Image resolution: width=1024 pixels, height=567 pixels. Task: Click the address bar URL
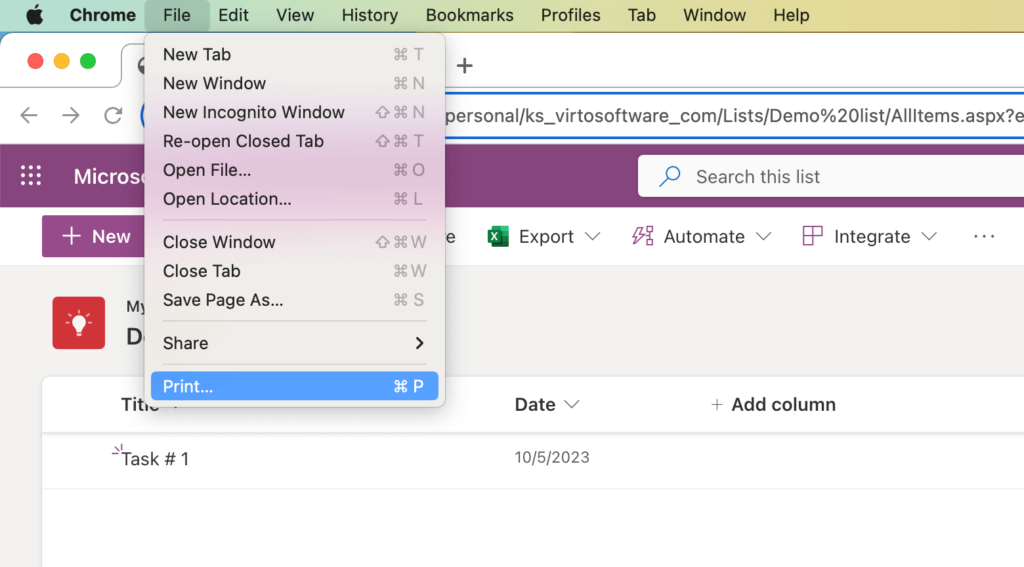(x=733, y=116)
